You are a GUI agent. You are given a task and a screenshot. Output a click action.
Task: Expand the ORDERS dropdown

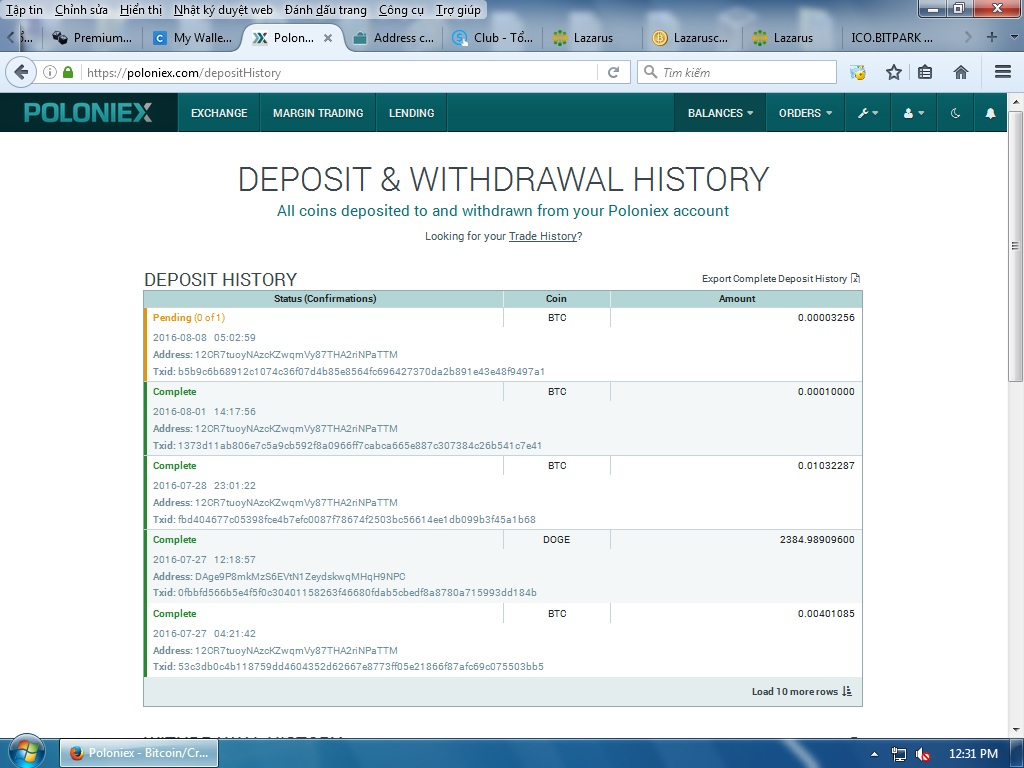[x=805, y=113]
